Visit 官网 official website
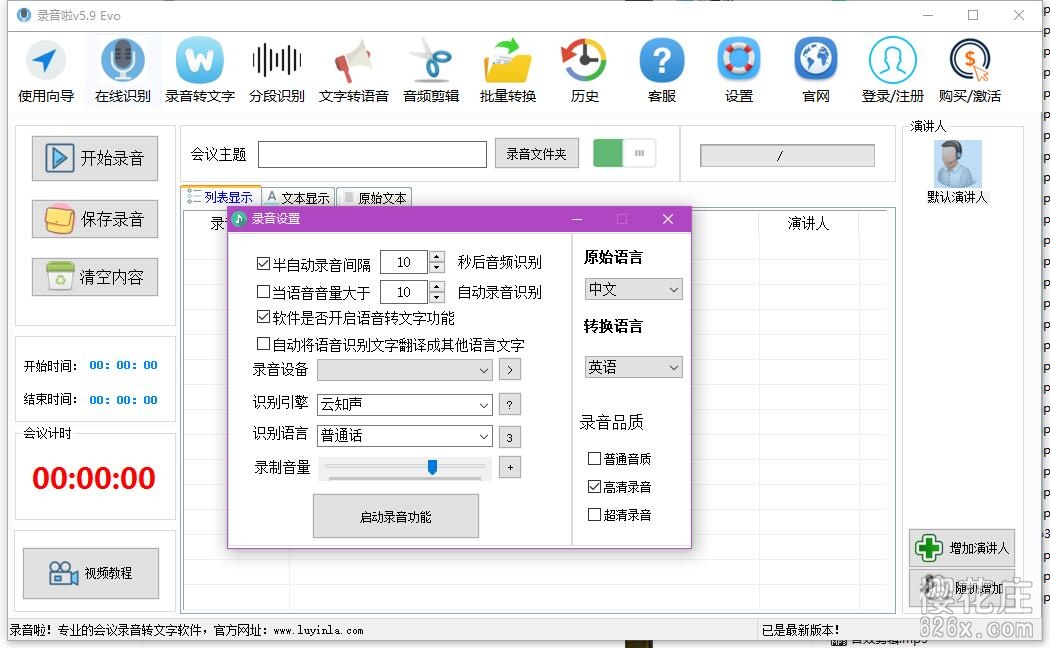The height and width of the screenshot is (648, 1050). 816,70
